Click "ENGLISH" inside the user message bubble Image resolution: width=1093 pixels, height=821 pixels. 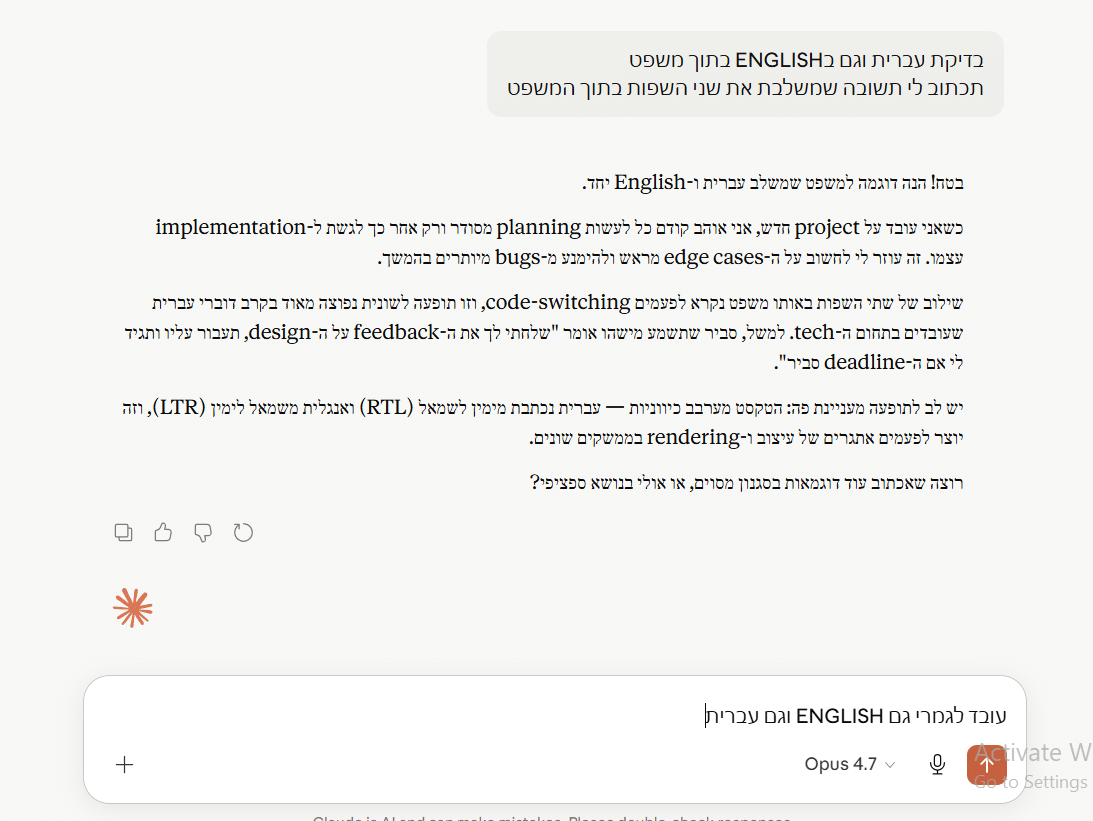click(x=779, y=61)
